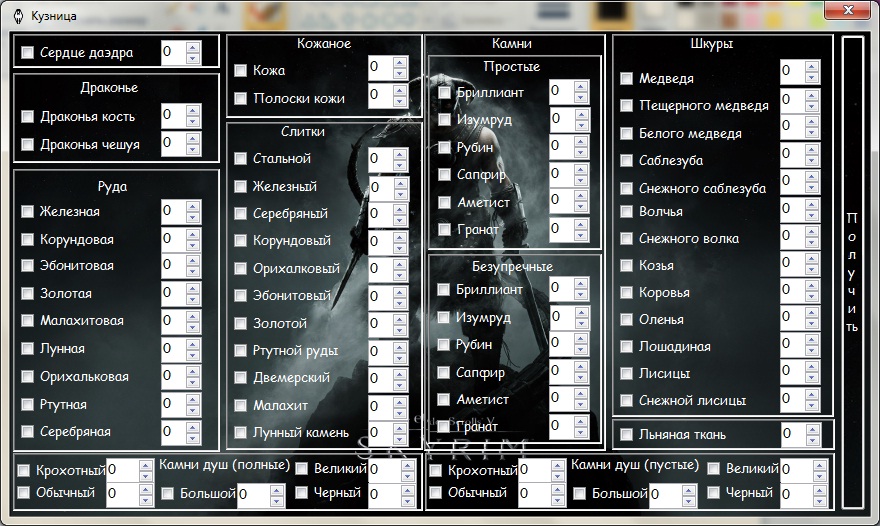Decrease the Драконья кость quantity
The image size is (880, 526).
193,122
